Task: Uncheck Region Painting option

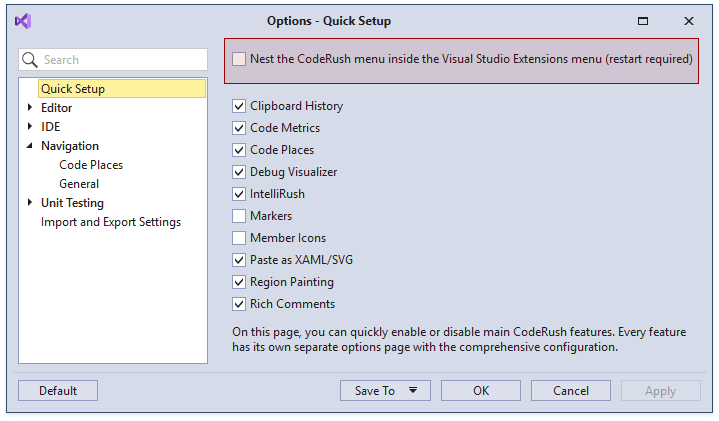Action: [x=239, y=282]
